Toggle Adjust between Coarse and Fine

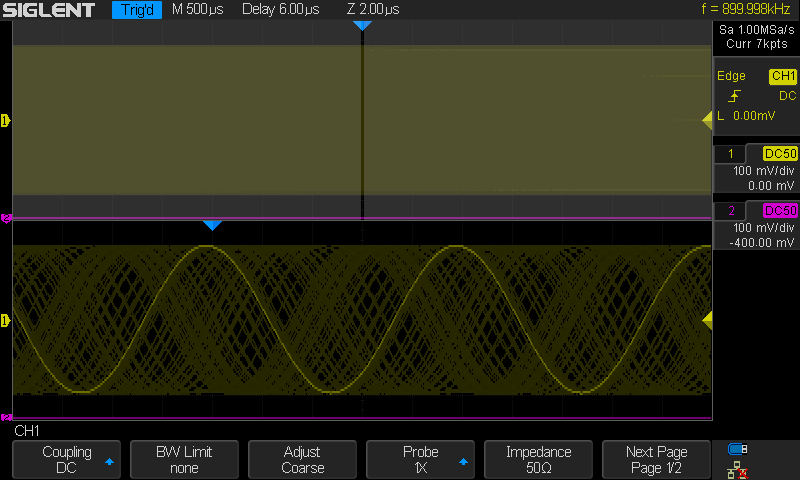[302, 460]
